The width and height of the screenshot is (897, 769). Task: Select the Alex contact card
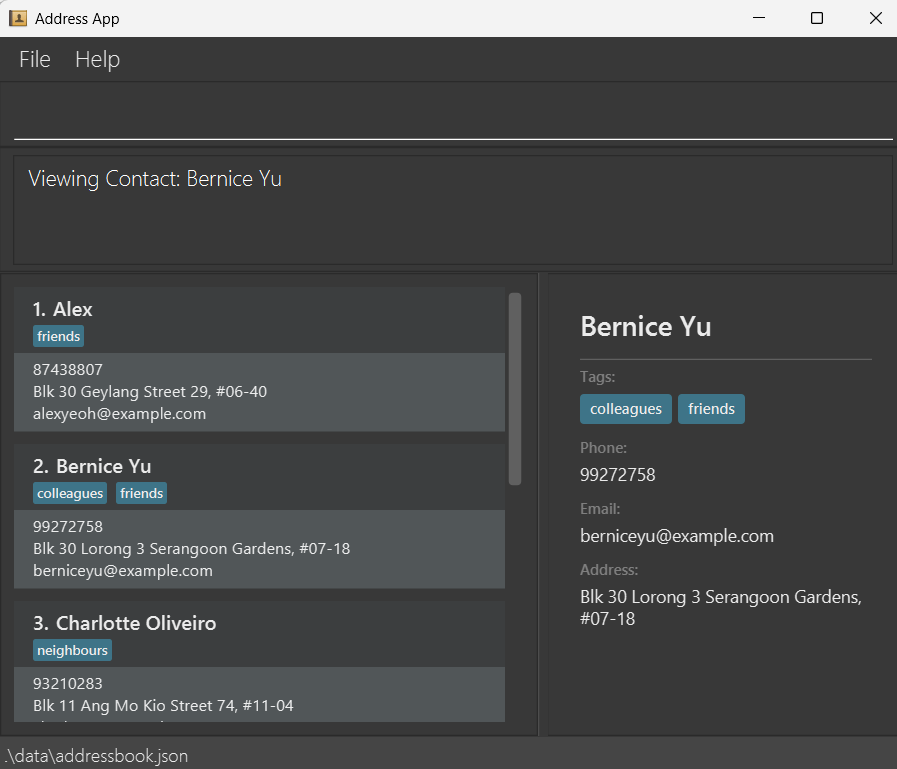(259, 310)
